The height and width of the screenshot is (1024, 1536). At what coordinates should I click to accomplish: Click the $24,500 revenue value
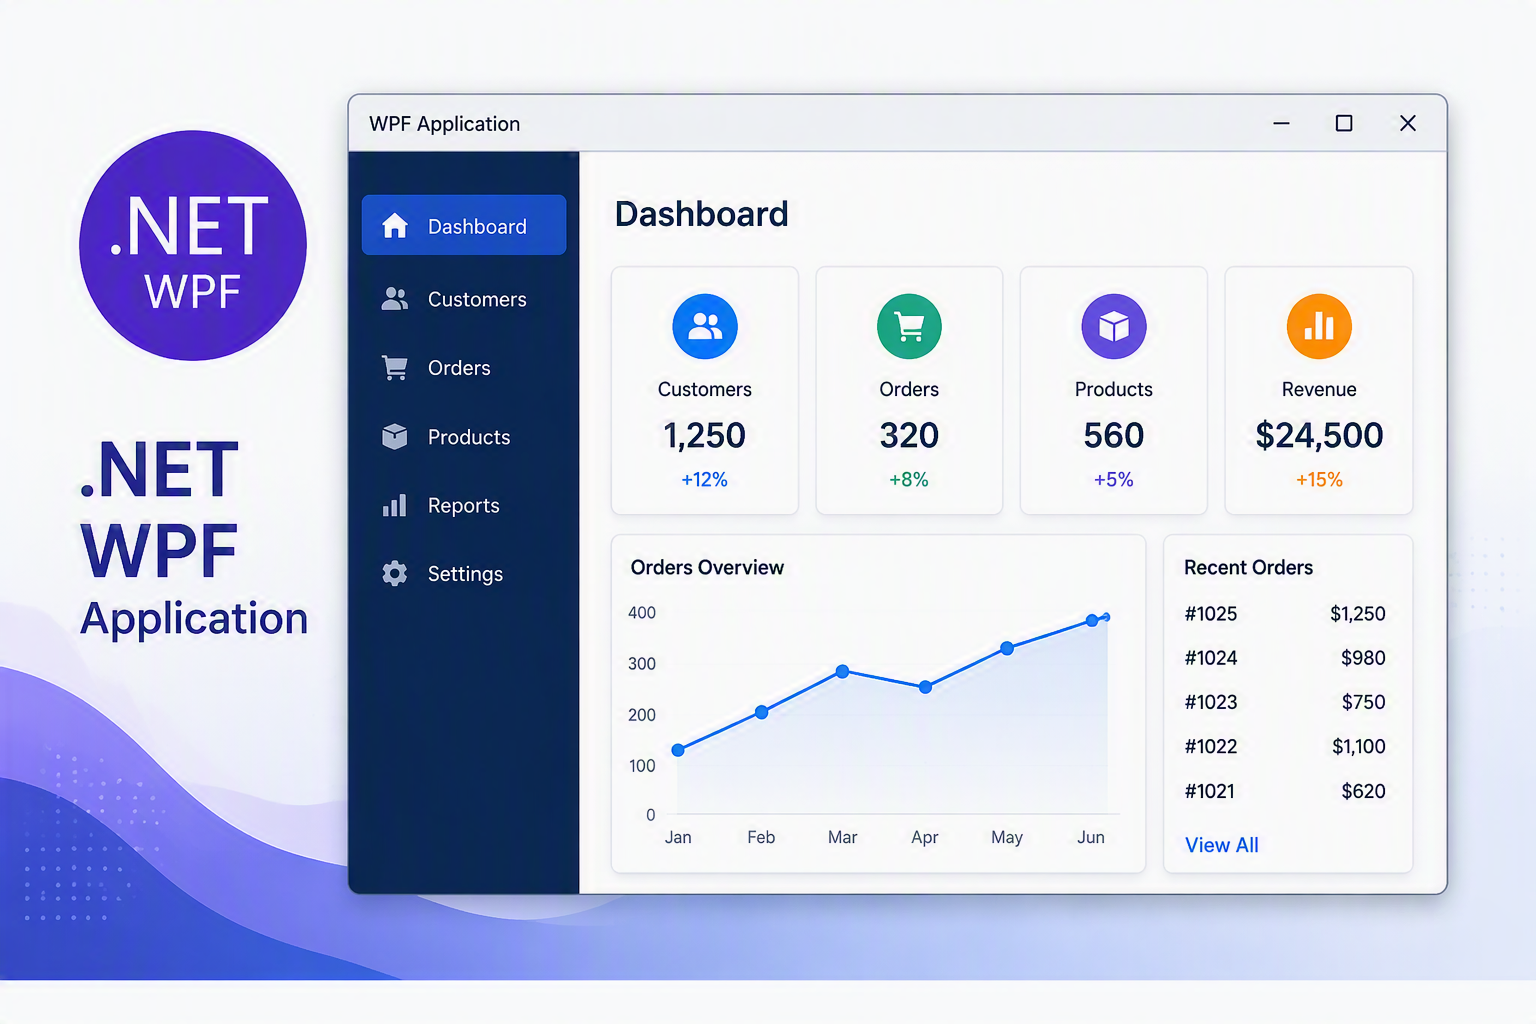click(x=1319, y=435)
